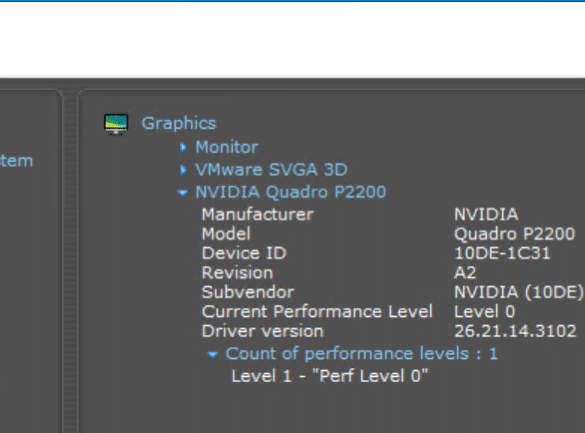Click the Manufacturer label
Image resolution: width=585 pixels, height=433 pixels.
point(257,214)
